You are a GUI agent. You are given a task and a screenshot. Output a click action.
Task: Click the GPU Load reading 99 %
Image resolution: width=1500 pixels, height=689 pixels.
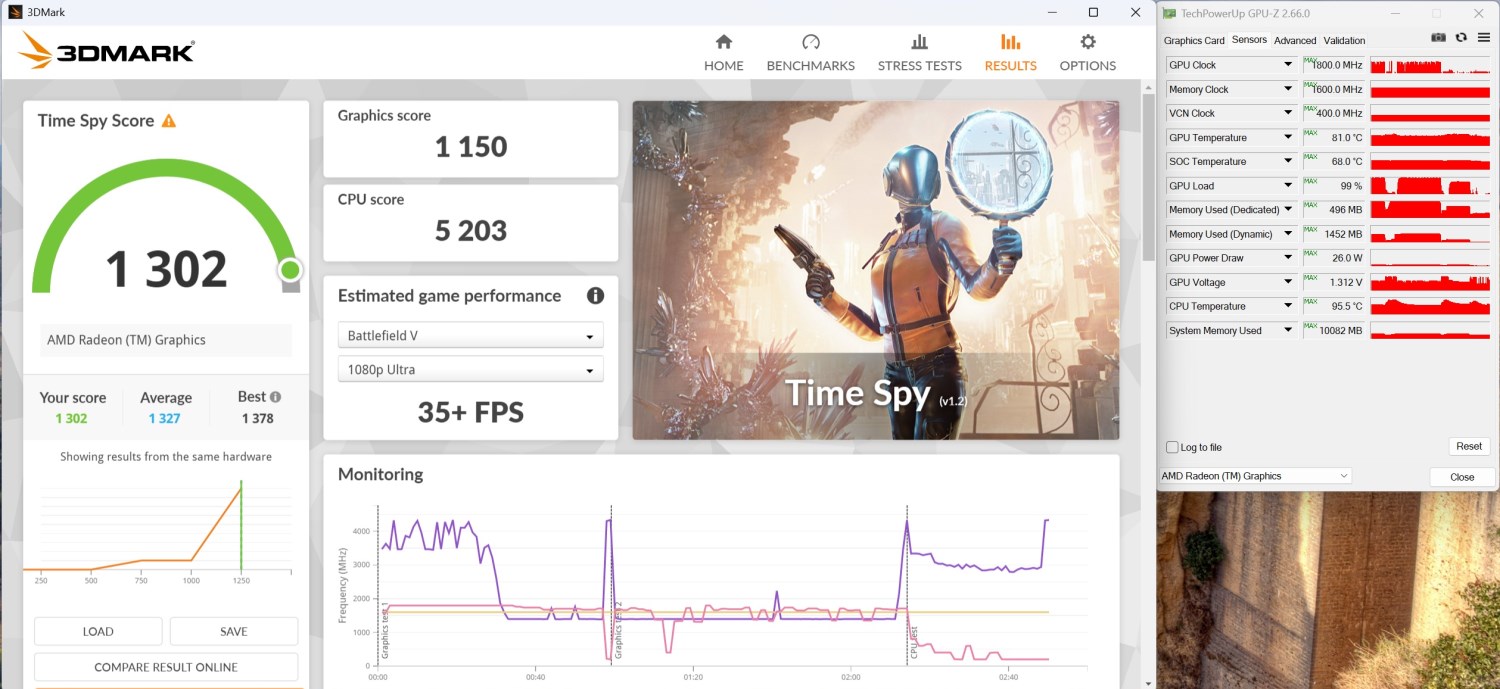click(x=1351, y=186)
